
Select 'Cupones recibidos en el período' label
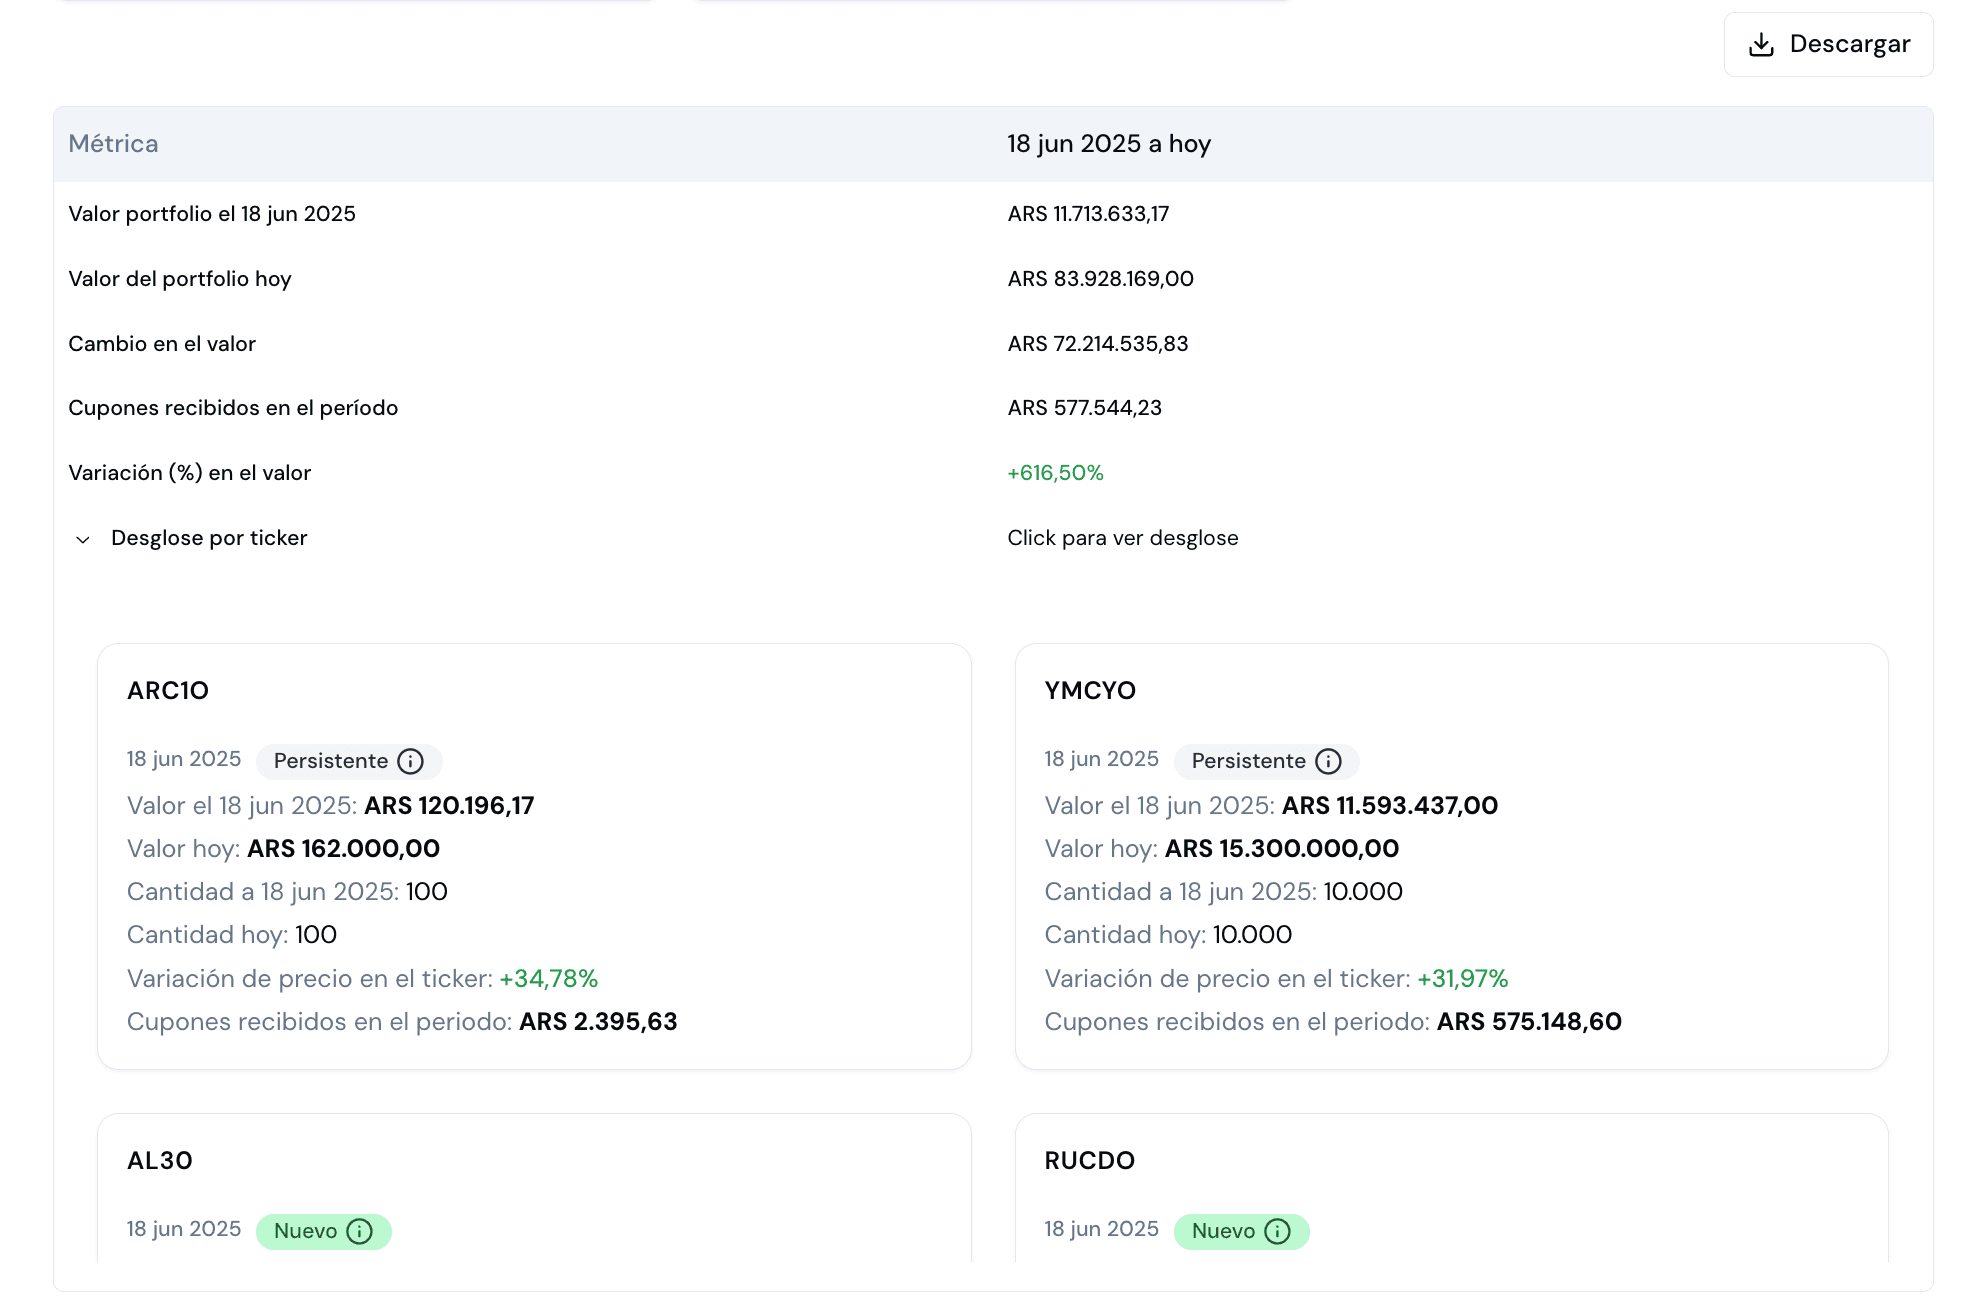point(233,408)
